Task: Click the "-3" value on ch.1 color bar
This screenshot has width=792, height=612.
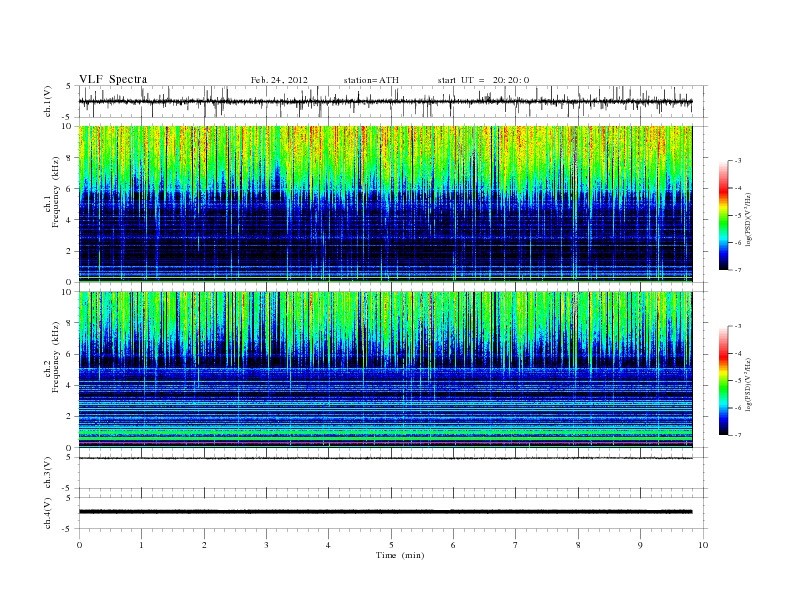Action: click(738, 161)
